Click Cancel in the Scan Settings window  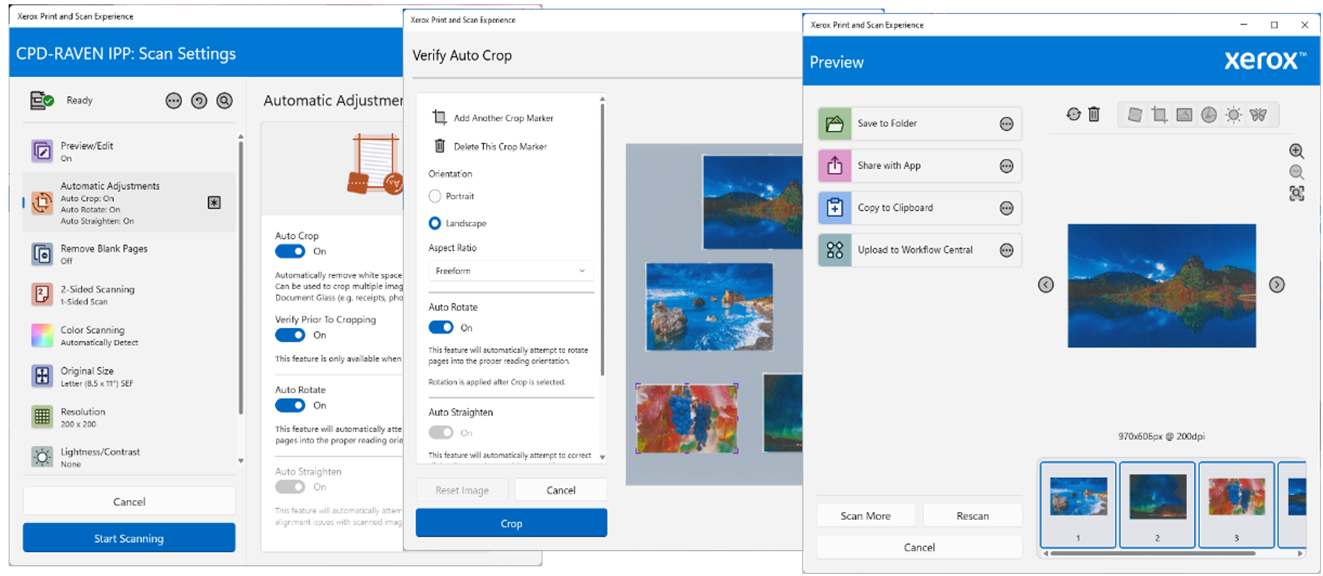(x=129, y=502)
